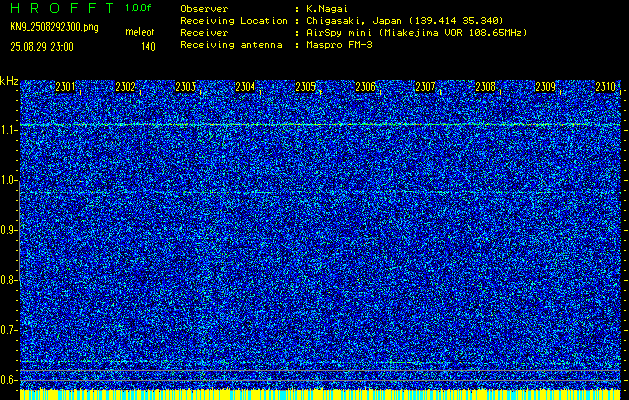Click the Receiver label
629x400 pixels.
(x=204, y=33)
